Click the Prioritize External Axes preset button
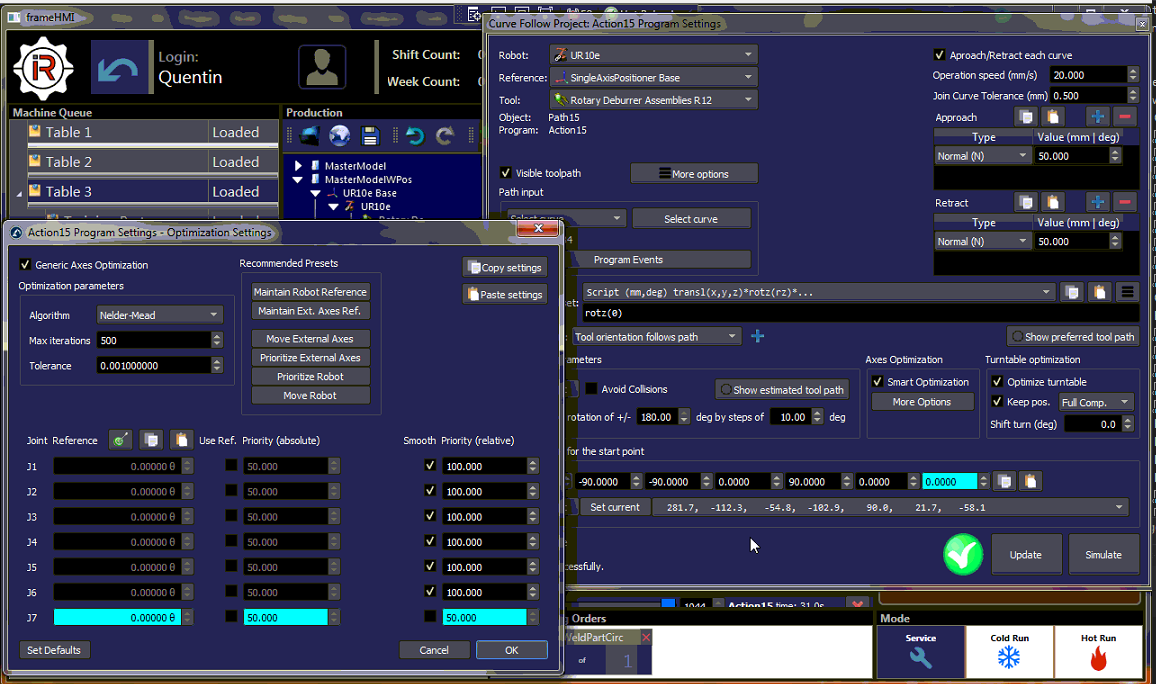This screenshot has height=684, width=1156. point(310,358)
